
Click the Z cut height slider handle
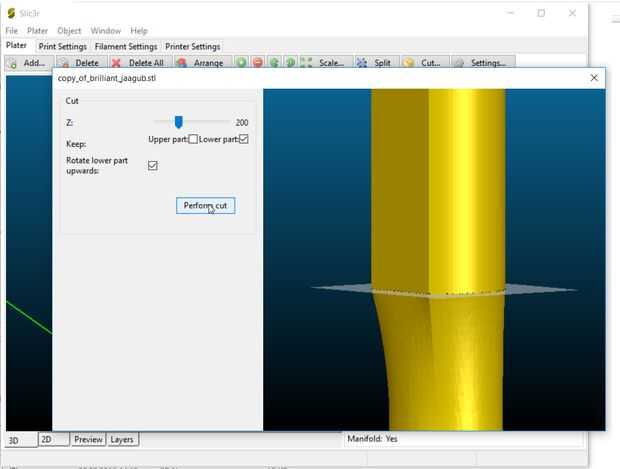(x=178, y=122)
